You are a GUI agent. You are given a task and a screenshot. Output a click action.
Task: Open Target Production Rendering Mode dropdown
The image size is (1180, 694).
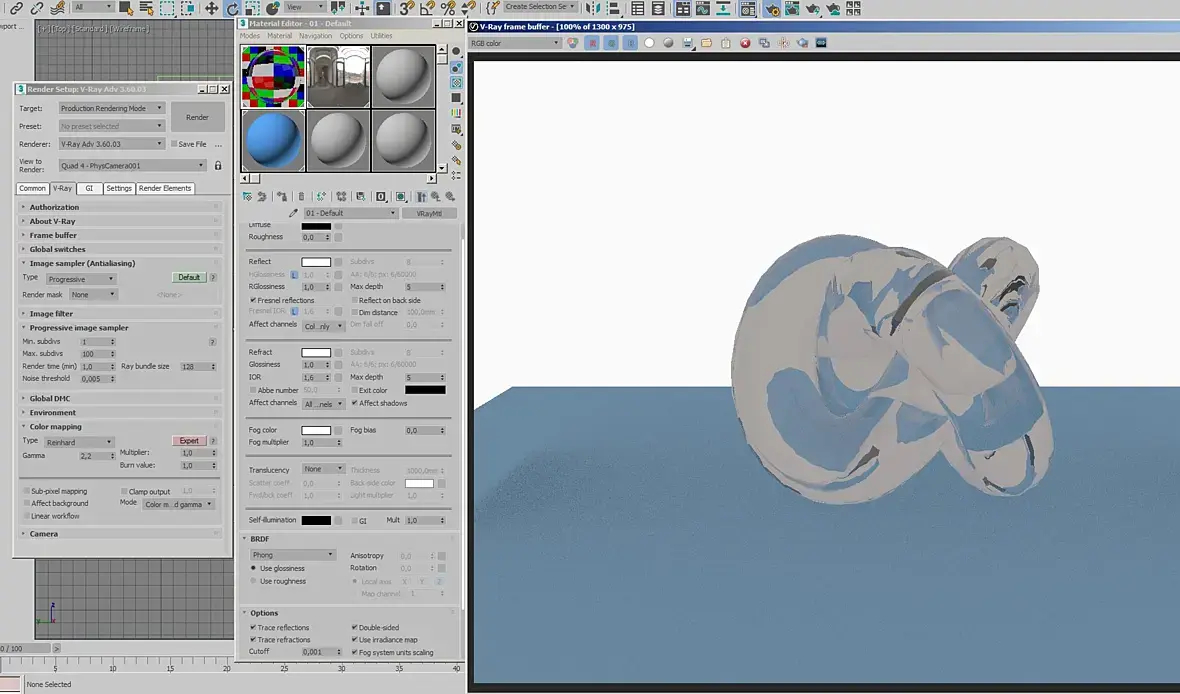111,108
